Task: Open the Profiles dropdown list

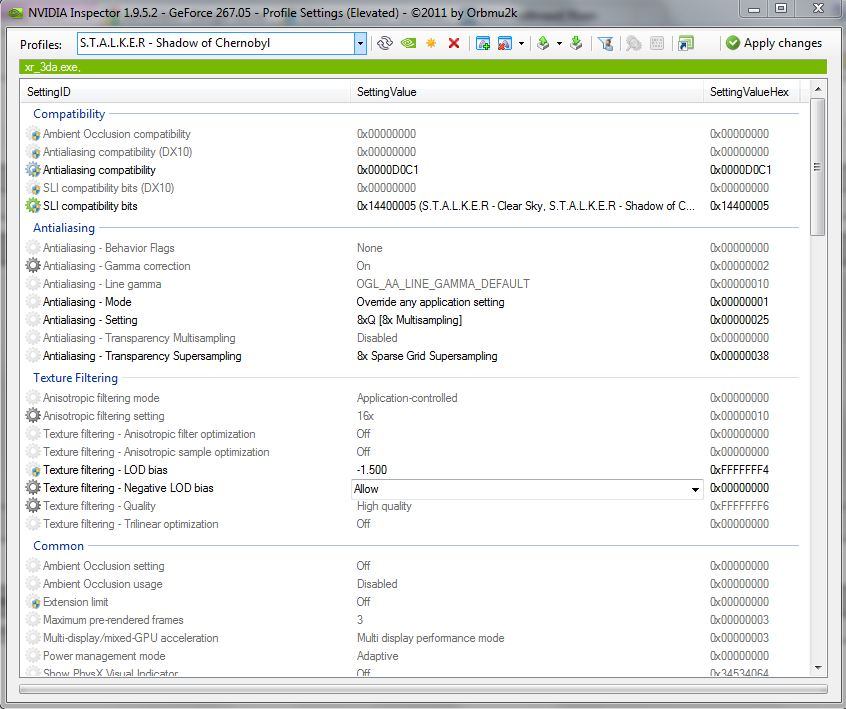Action: pos(360,44)
